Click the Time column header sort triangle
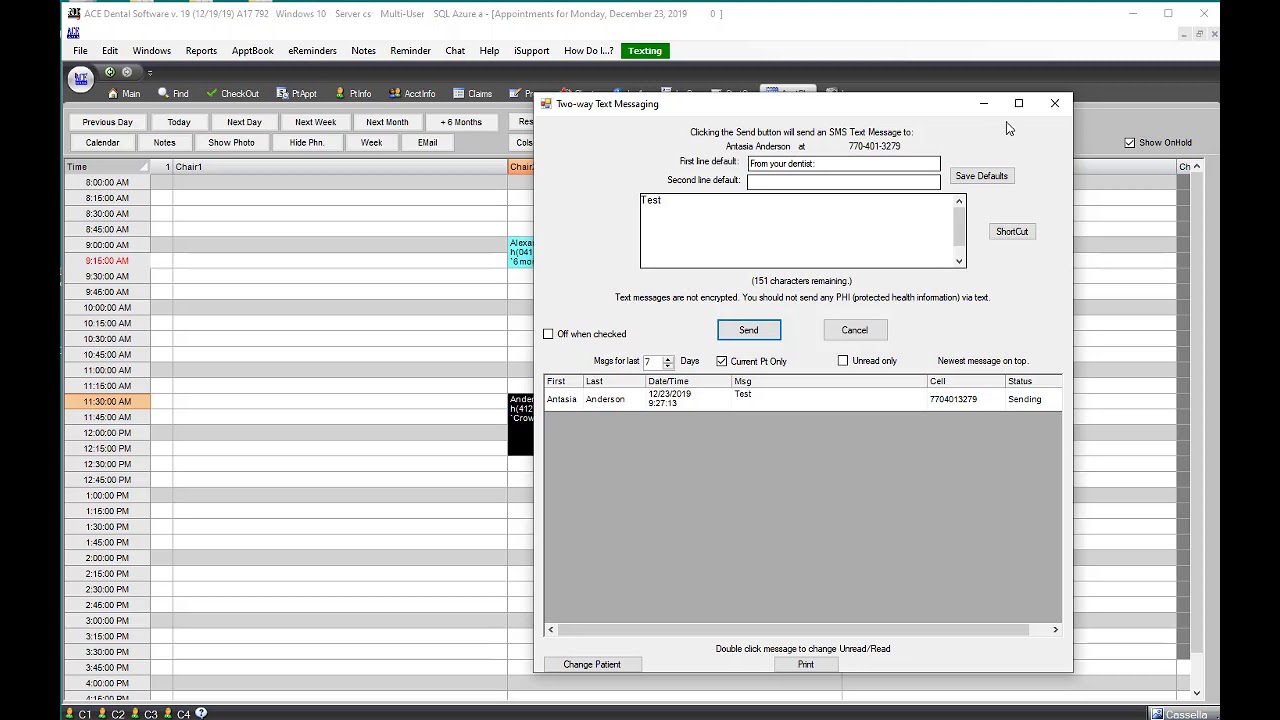Image resolution: width=1280 pixels, height=720 pixels. [144, 167]
